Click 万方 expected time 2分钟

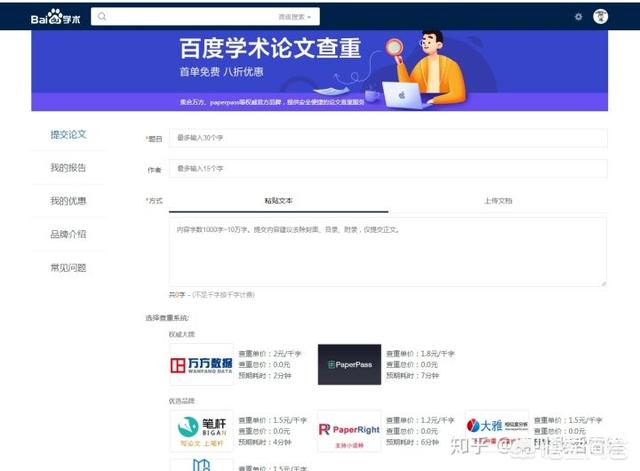[282, 375]
